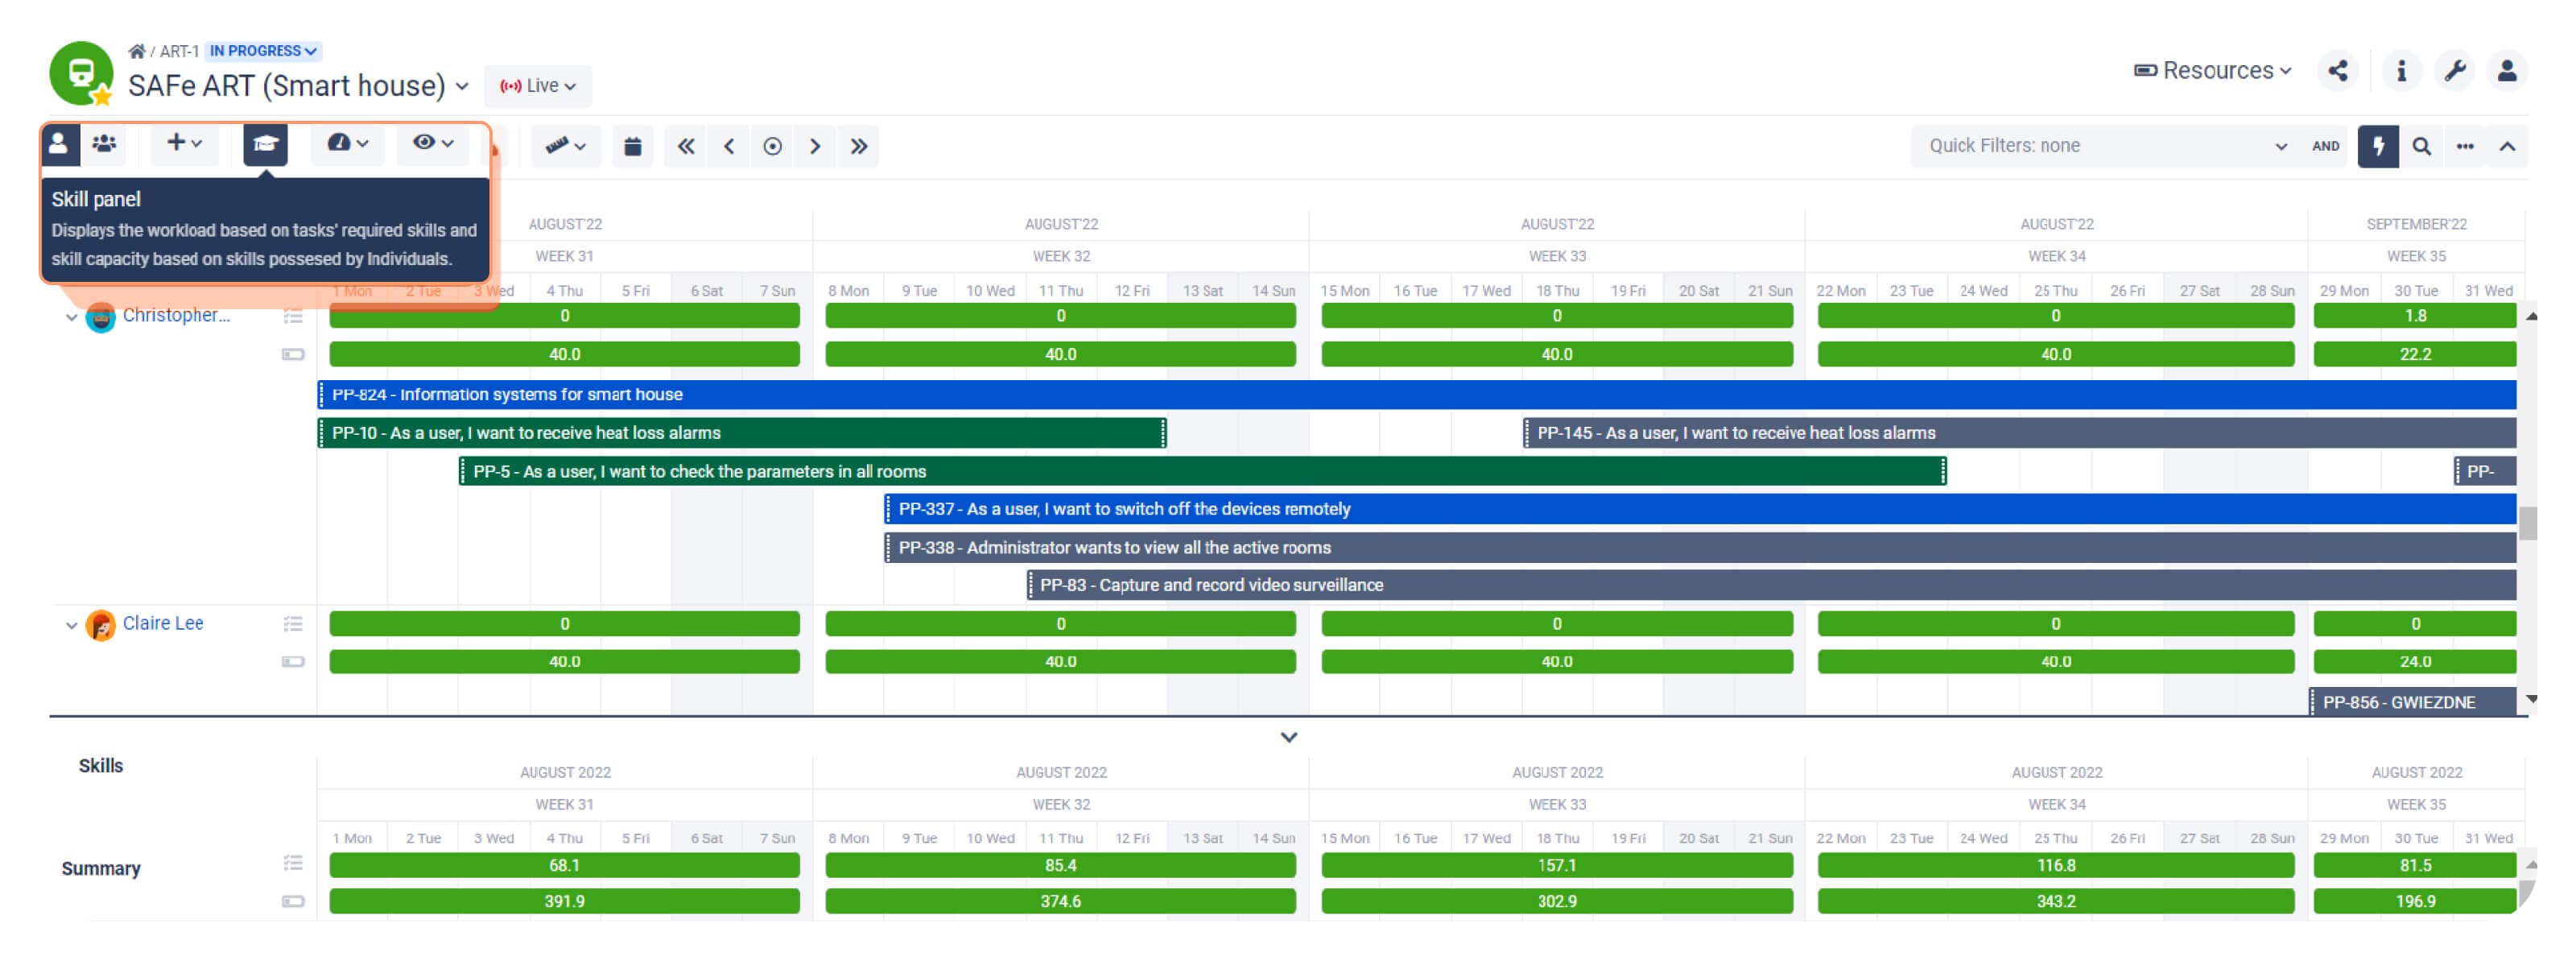This screenshot has width=2576, height=960.
Task: Open the three-dots more options
Action: (2465, 147)
